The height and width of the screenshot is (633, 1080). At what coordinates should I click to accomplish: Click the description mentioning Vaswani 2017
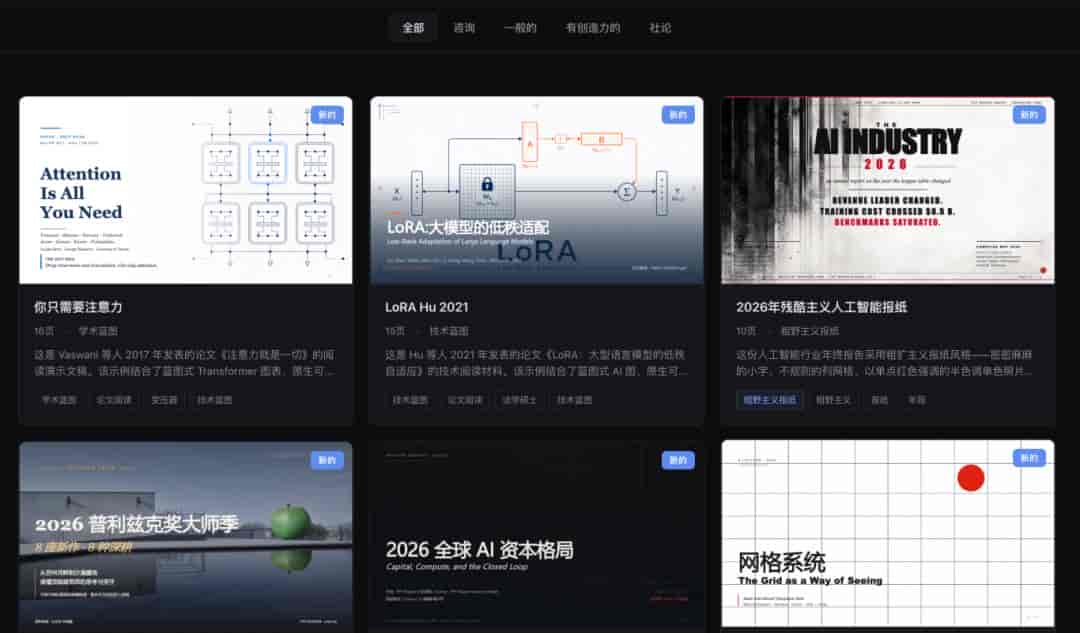(185, 363)
